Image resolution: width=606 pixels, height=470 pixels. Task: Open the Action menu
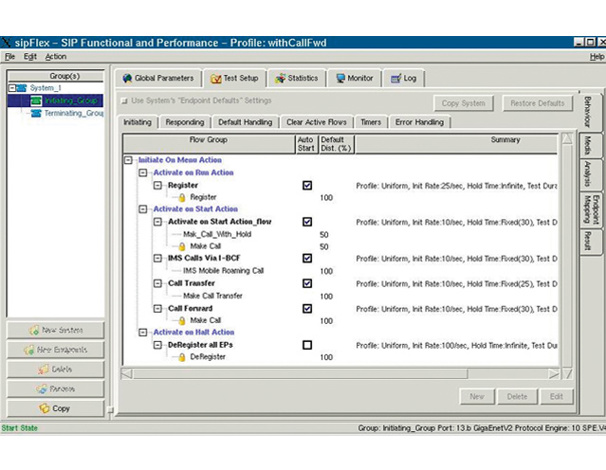pos(56,57)
